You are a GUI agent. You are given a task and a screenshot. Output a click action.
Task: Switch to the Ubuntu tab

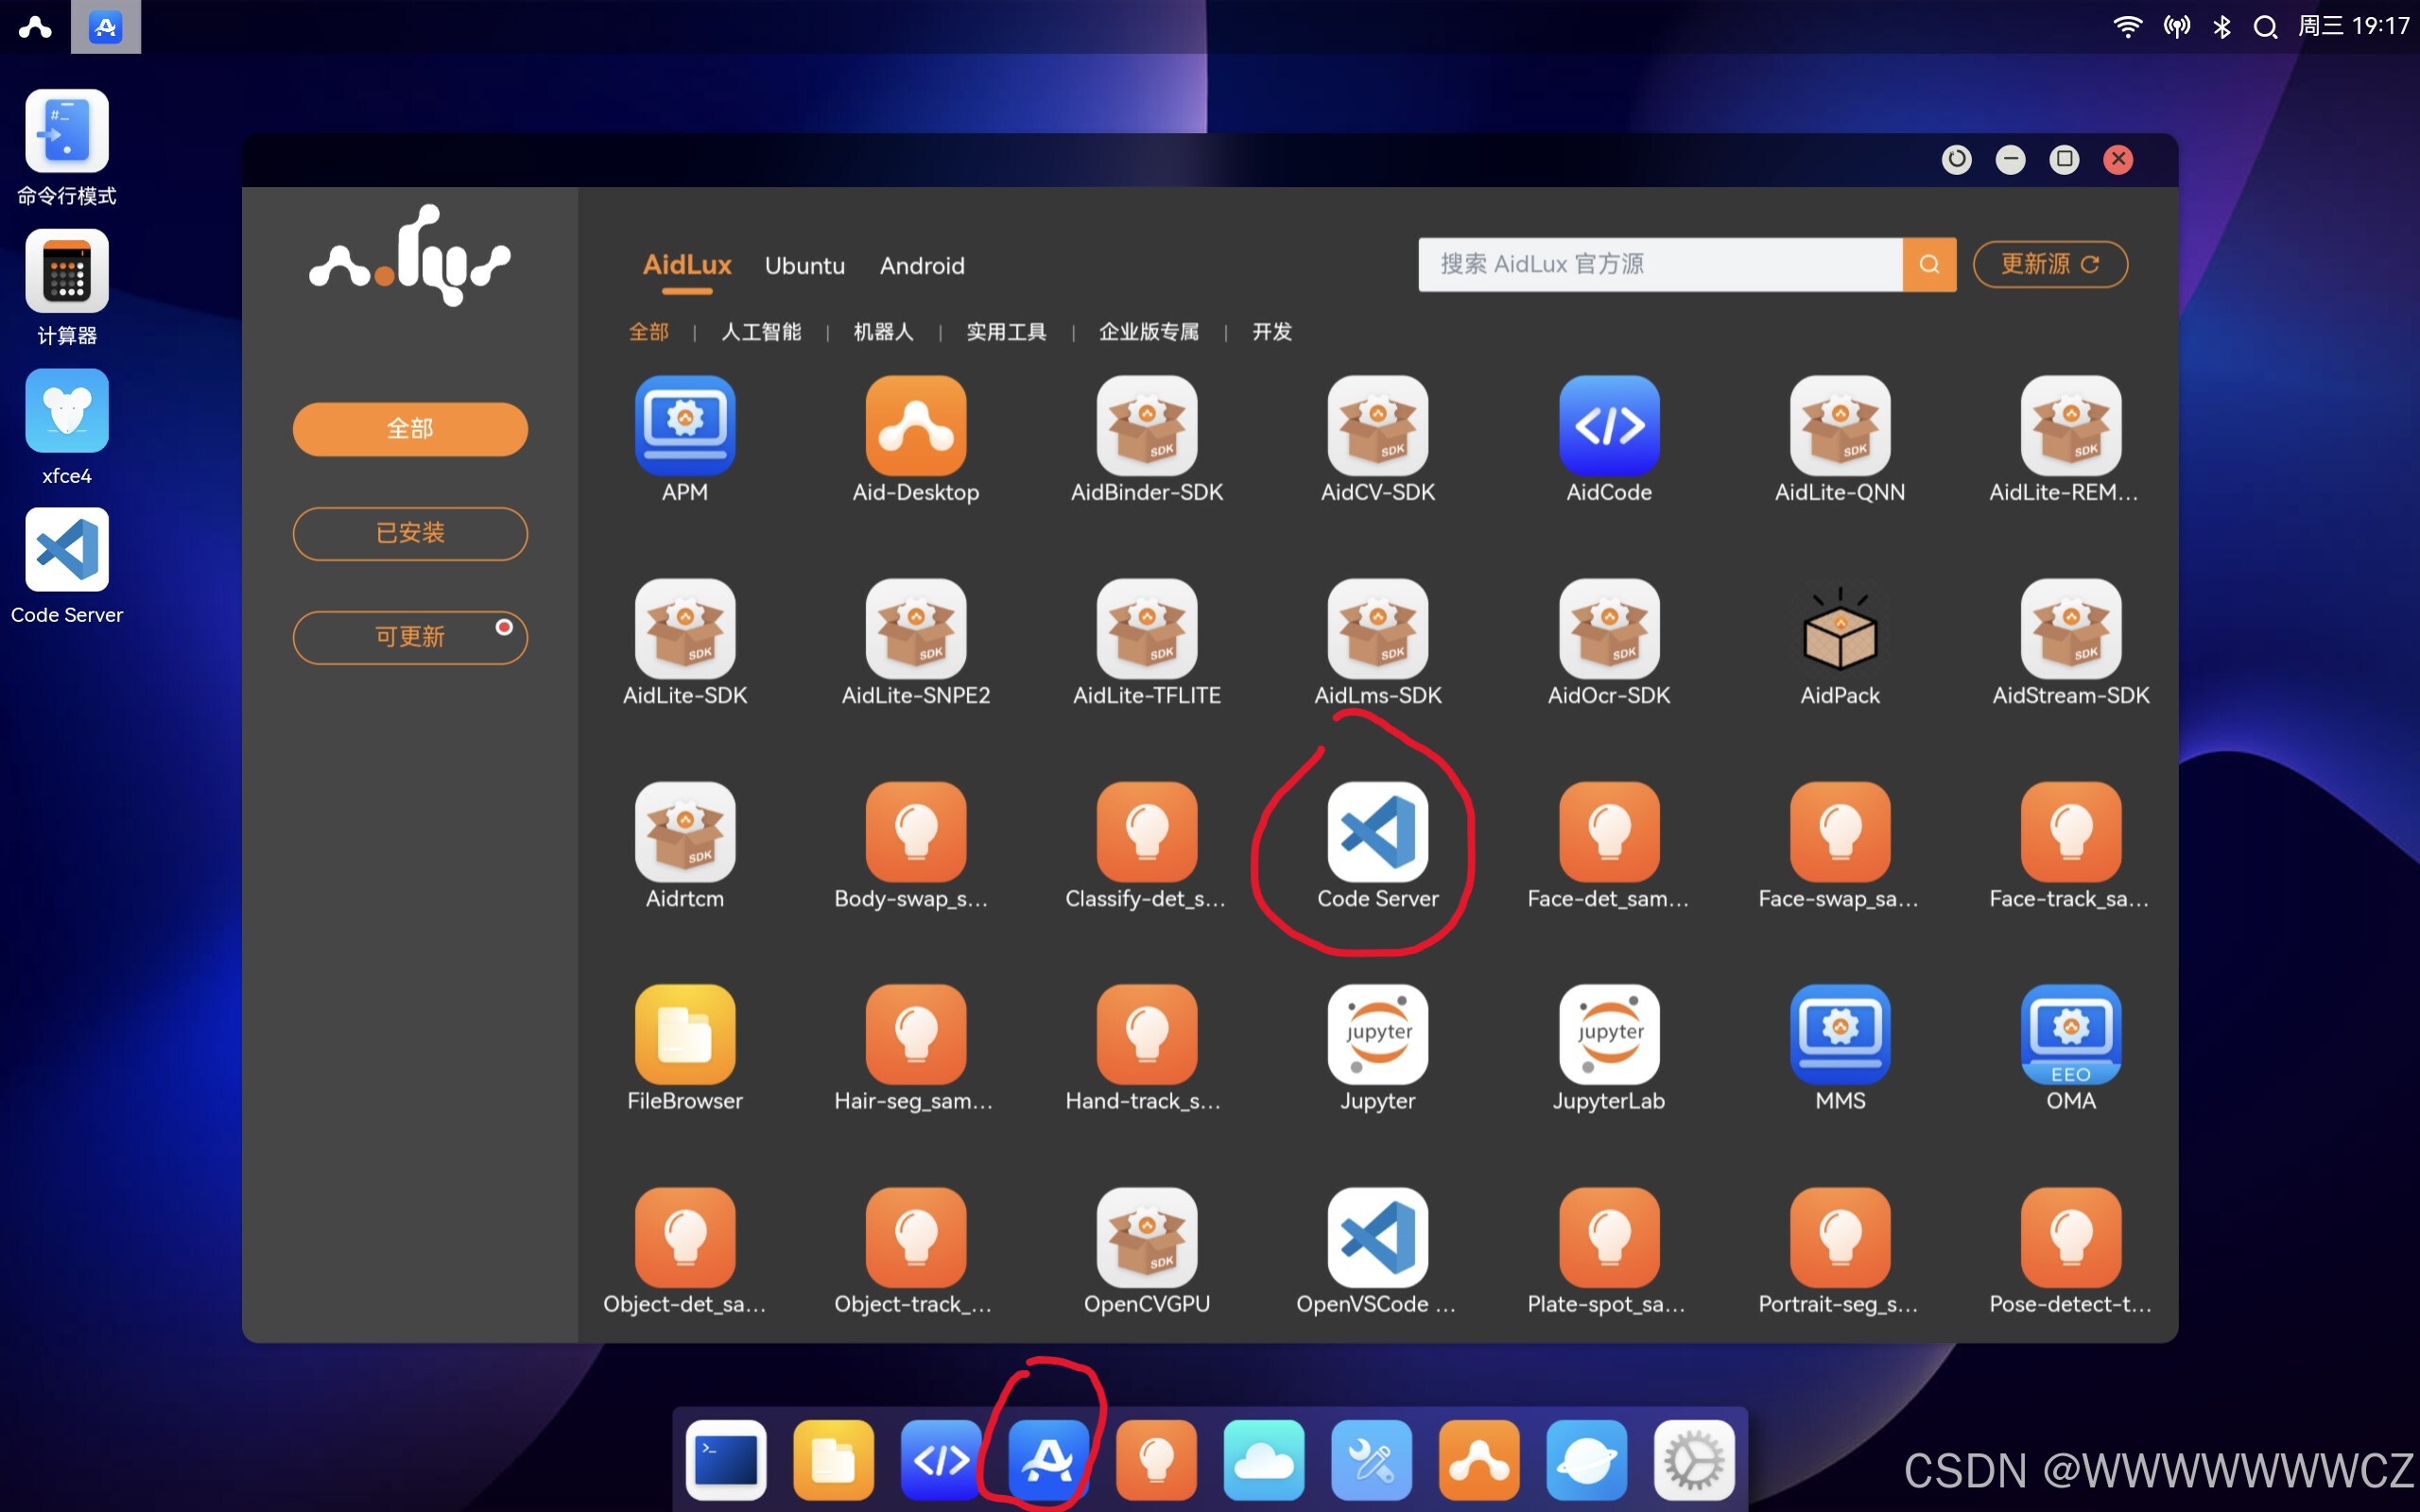(804, 266)
